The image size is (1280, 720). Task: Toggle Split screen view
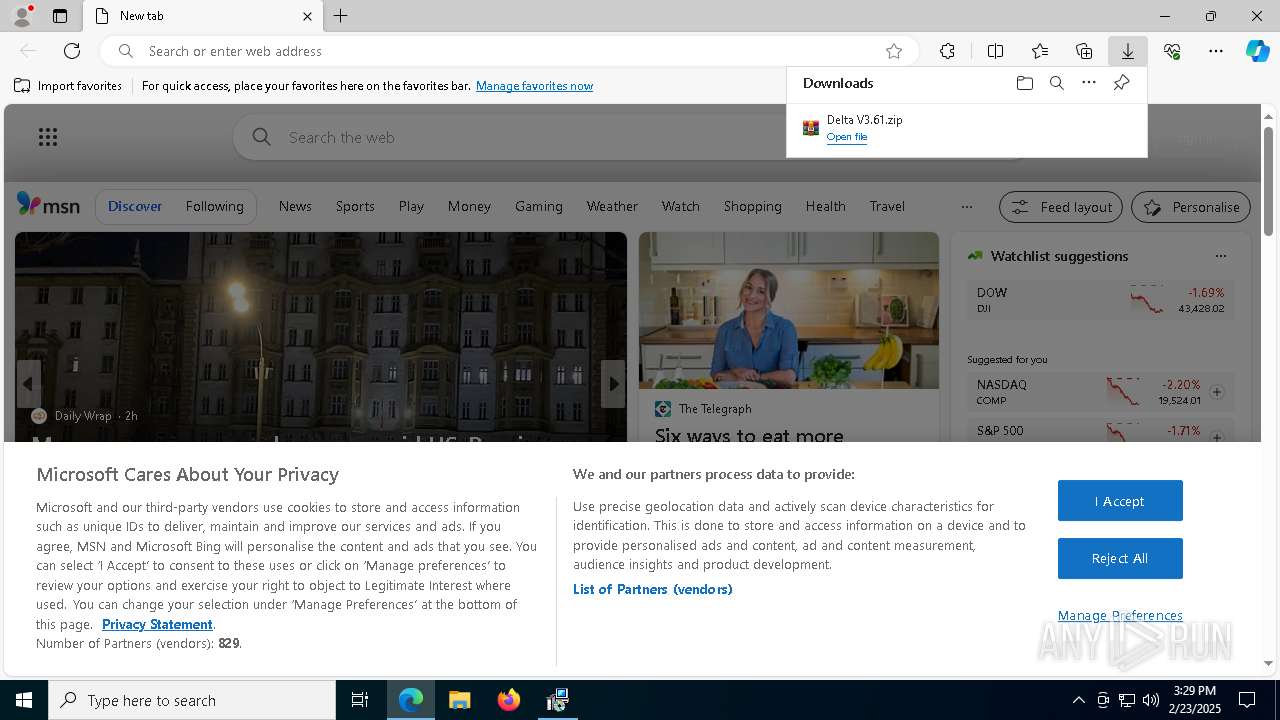[x=995, y=51]
